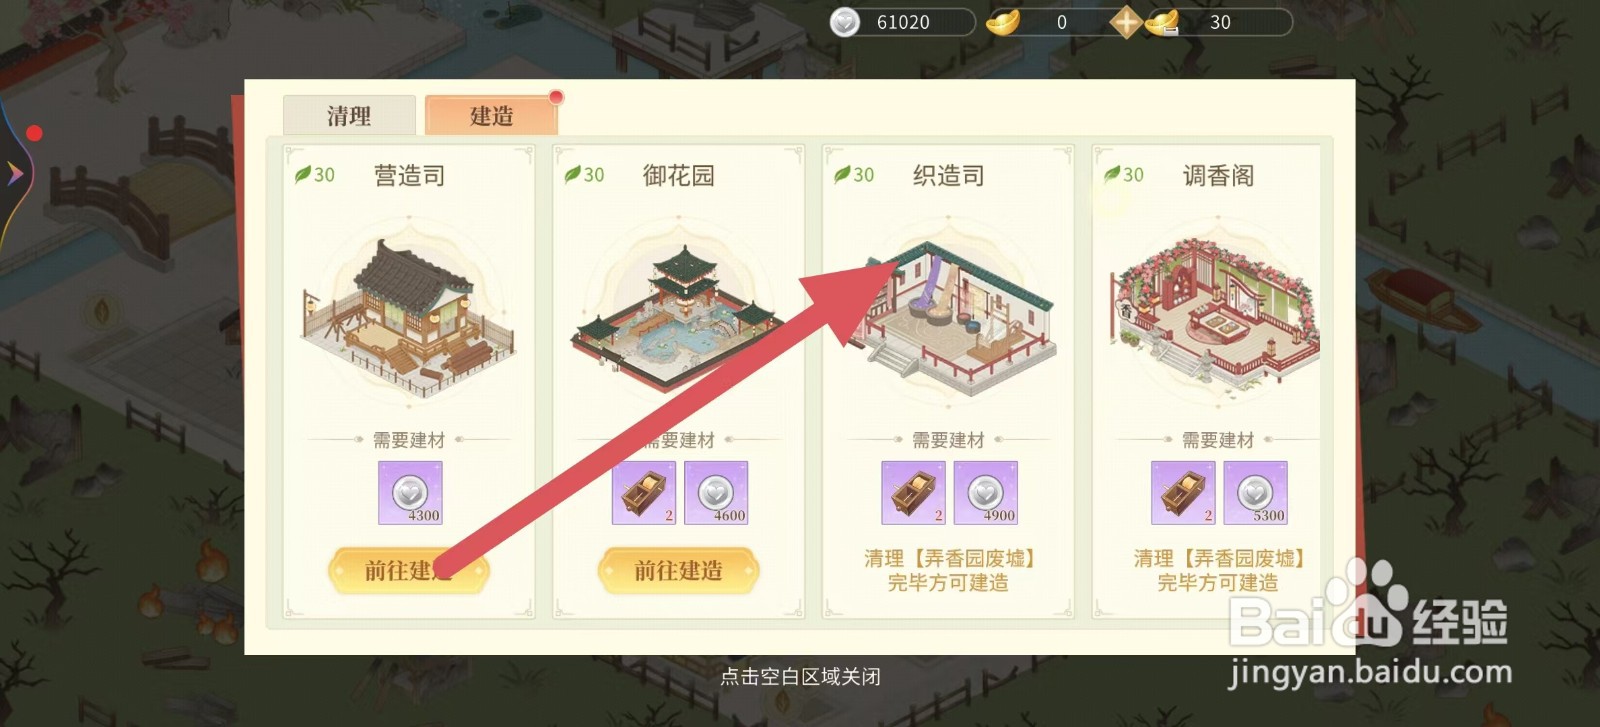Click the wood crate material icon under 调香阁

click(1183, 493)
